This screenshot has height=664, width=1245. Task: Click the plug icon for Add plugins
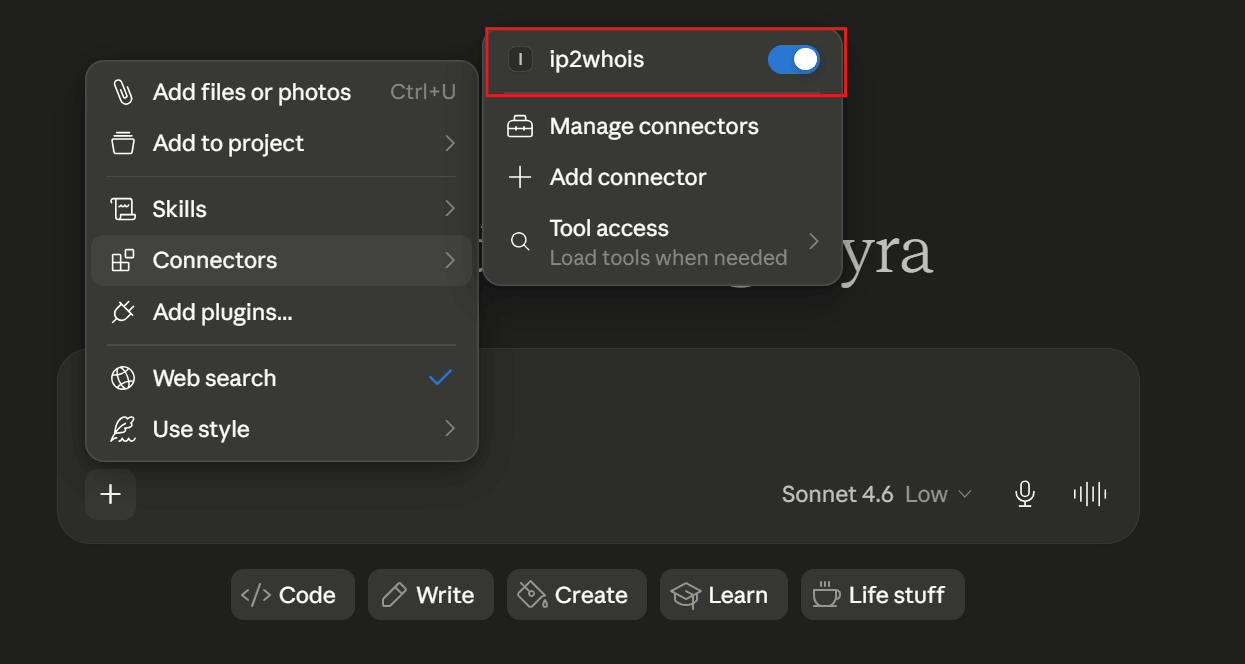coord(123,312)
